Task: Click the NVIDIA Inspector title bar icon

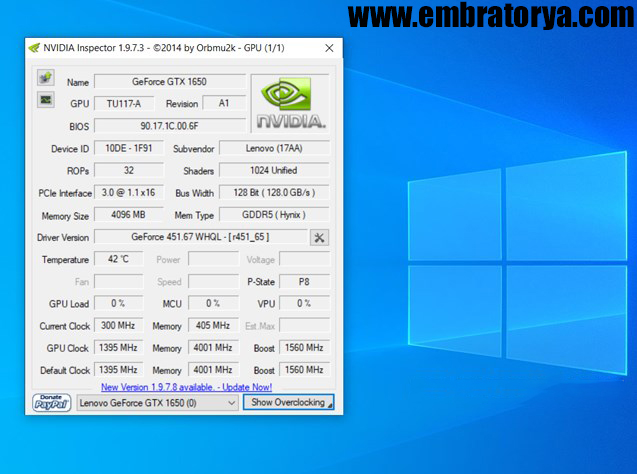Action: click(x=35, y=48)
